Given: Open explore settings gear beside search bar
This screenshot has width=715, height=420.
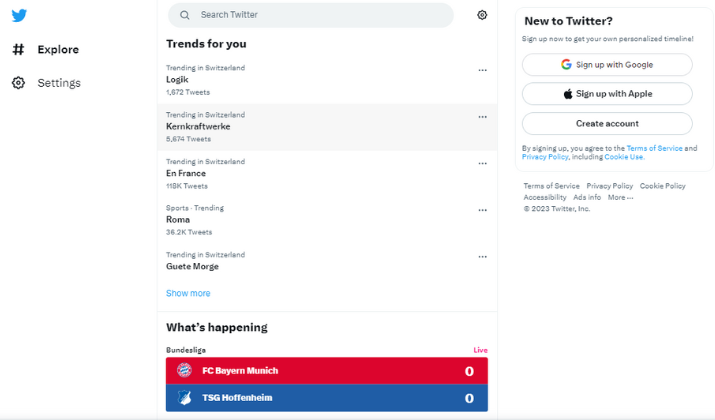Looking at the screenshot, I should 482,15.
